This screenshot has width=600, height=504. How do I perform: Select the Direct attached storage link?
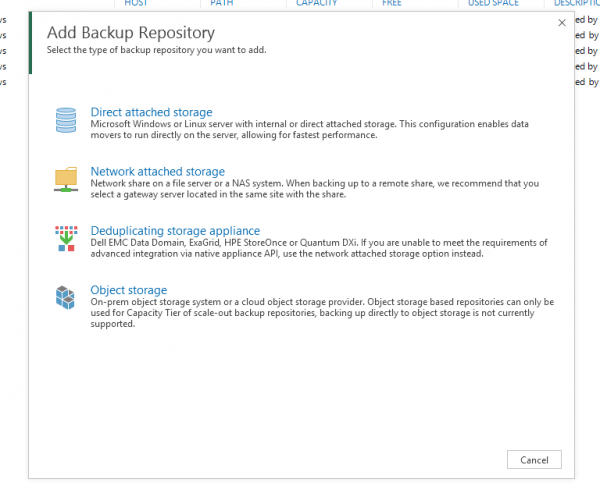click(151, 112)
